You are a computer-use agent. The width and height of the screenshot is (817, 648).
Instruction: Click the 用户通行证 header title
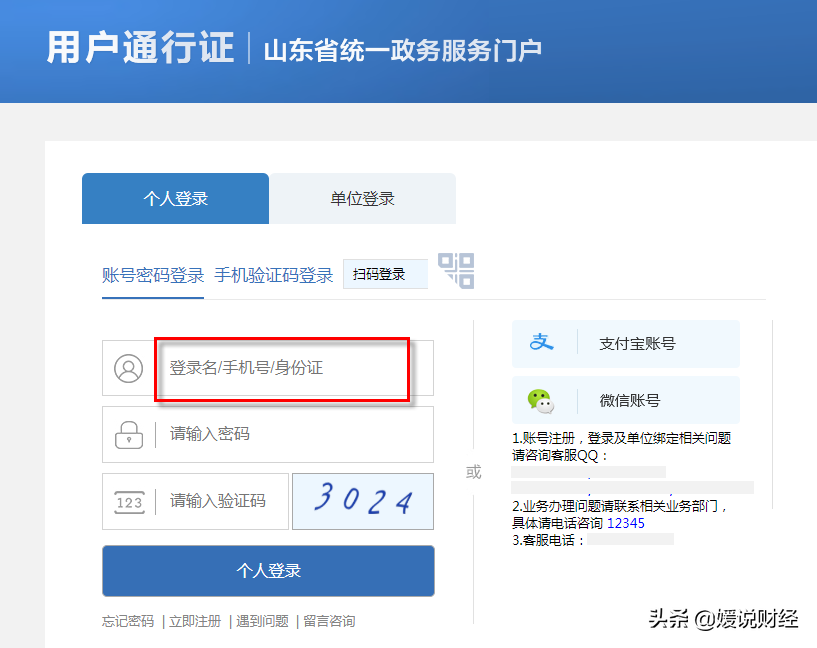[141, 47]
